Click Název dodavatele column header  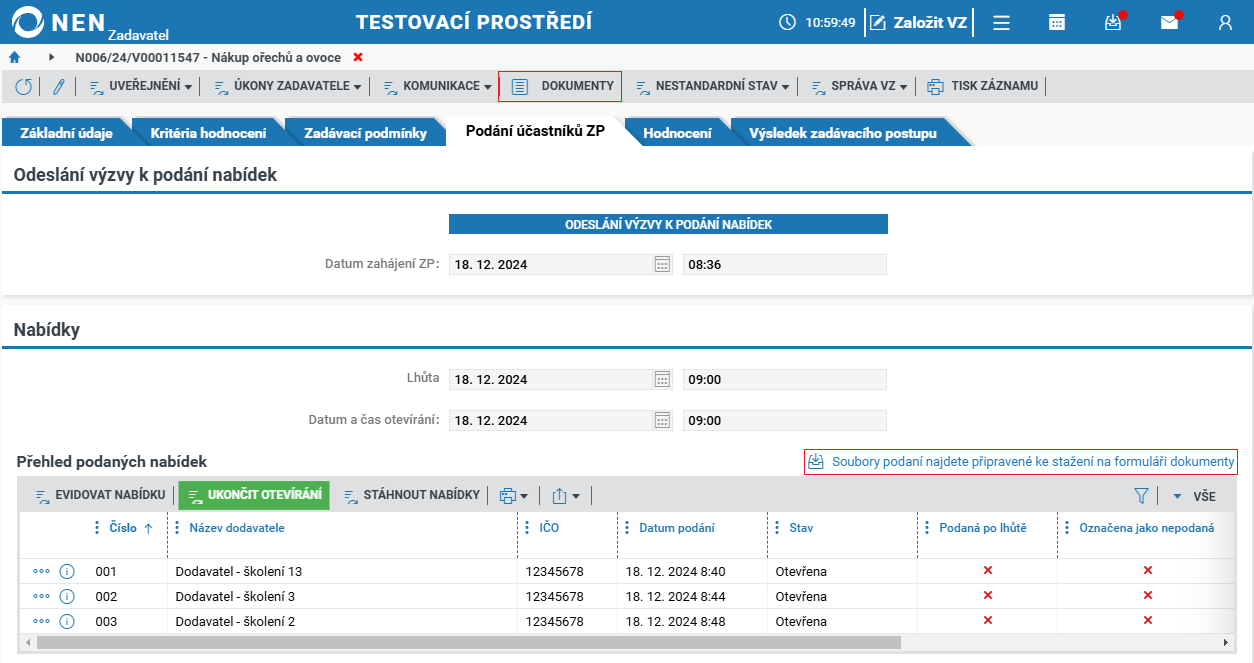(x=237, y=528)
